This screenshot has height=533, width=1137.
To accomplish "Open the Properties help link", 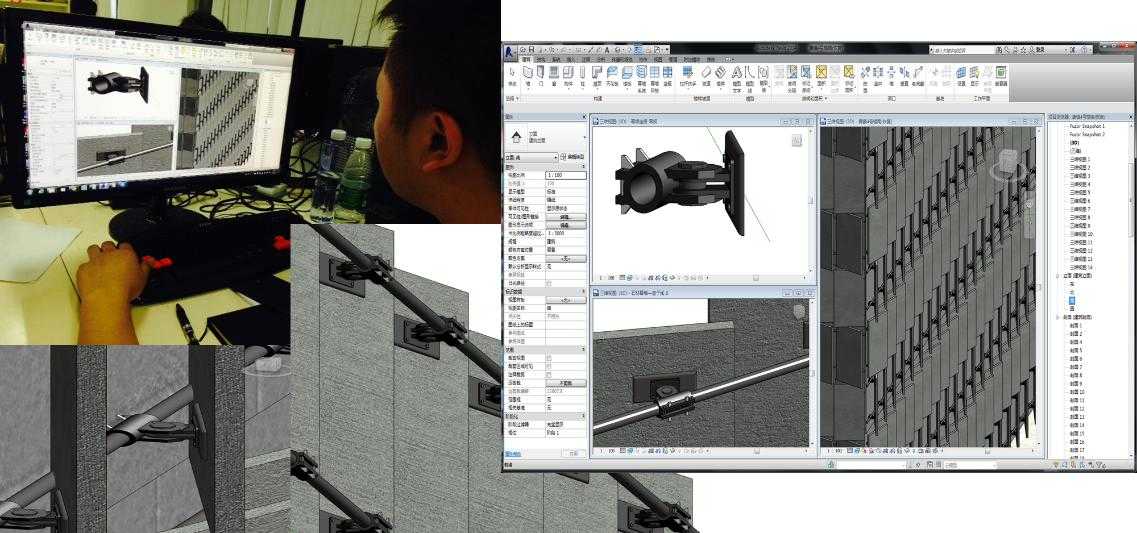I will (512, 453).
